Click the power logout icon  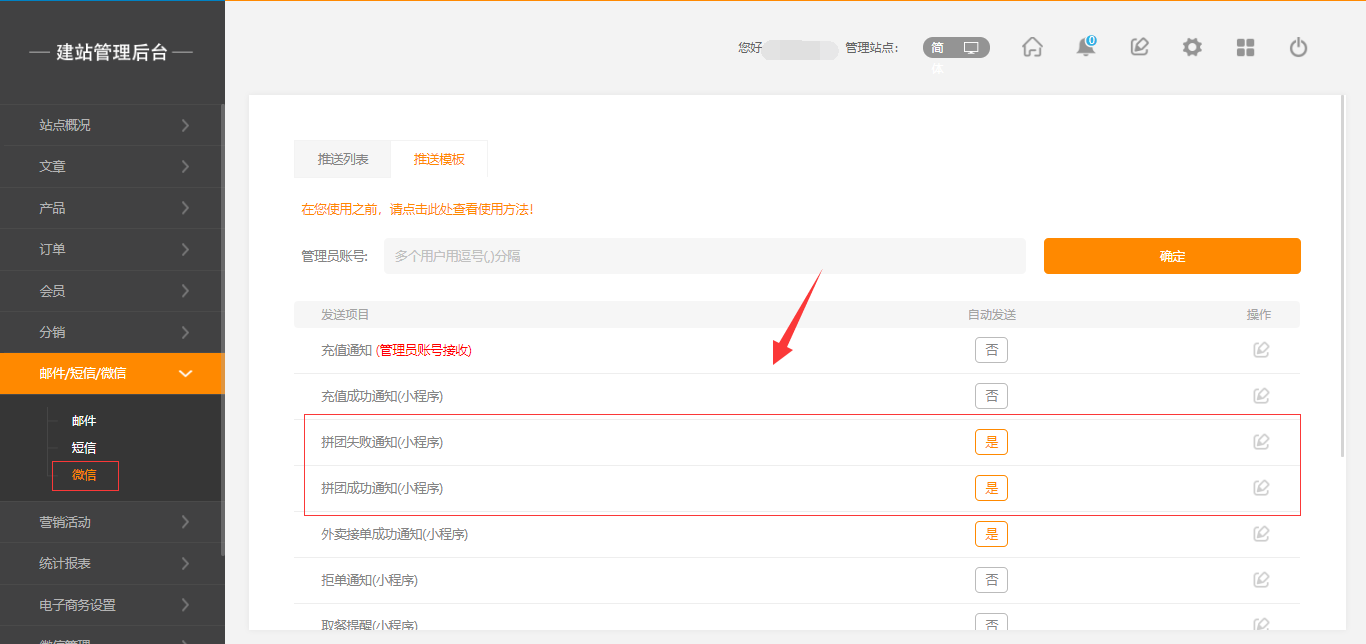tap(1298, 47)
